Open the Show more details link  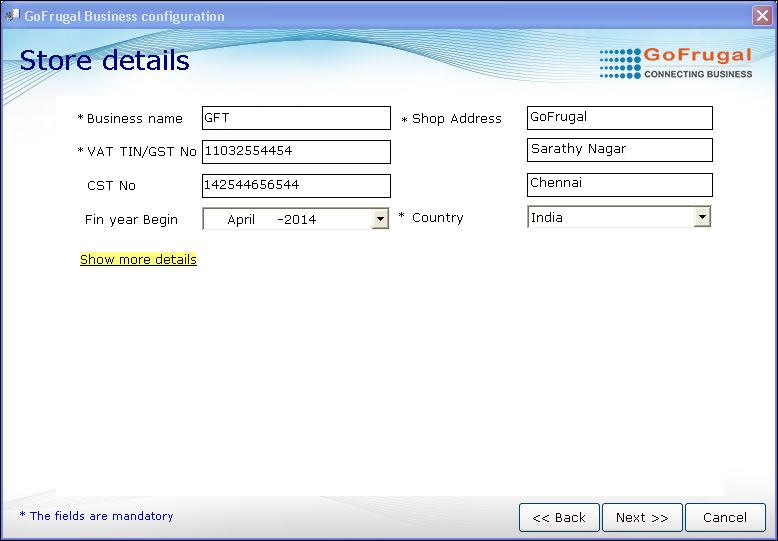[138, 259]
